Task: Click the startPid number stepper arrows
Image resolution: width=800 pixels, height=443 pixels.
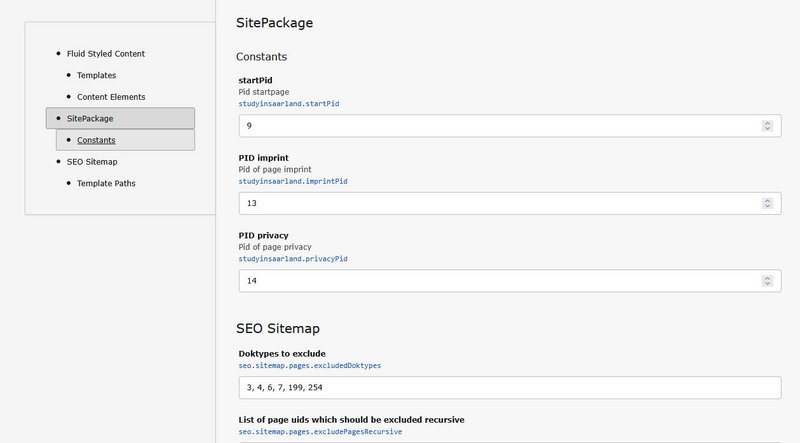Action: pos(767,126)
